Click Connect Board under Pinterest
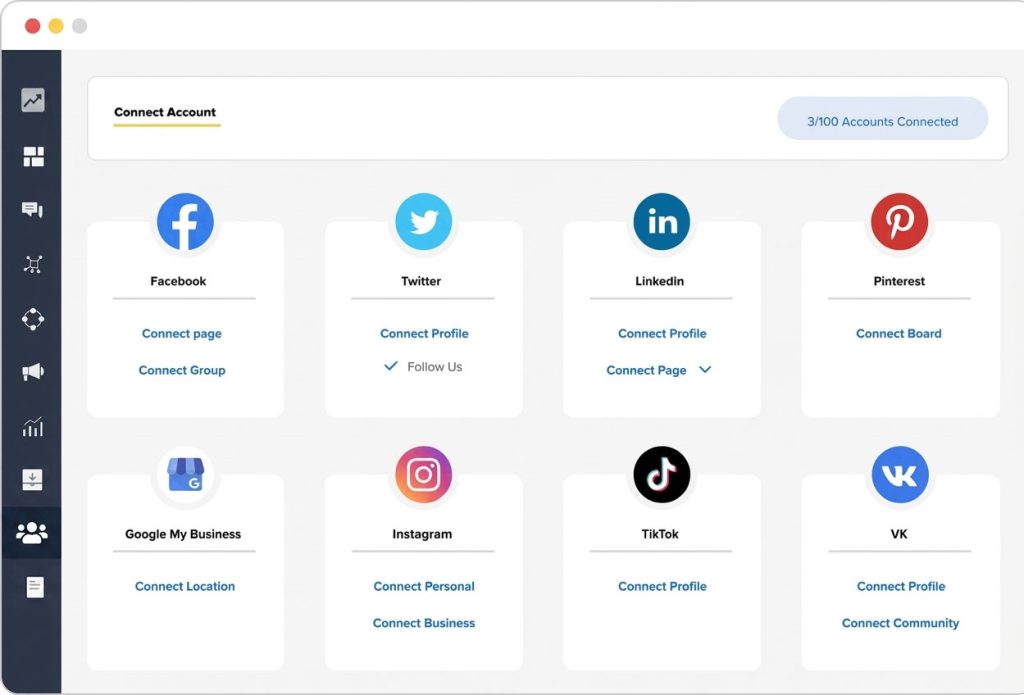The image size is (1024, 695). (x=898, y=334)
